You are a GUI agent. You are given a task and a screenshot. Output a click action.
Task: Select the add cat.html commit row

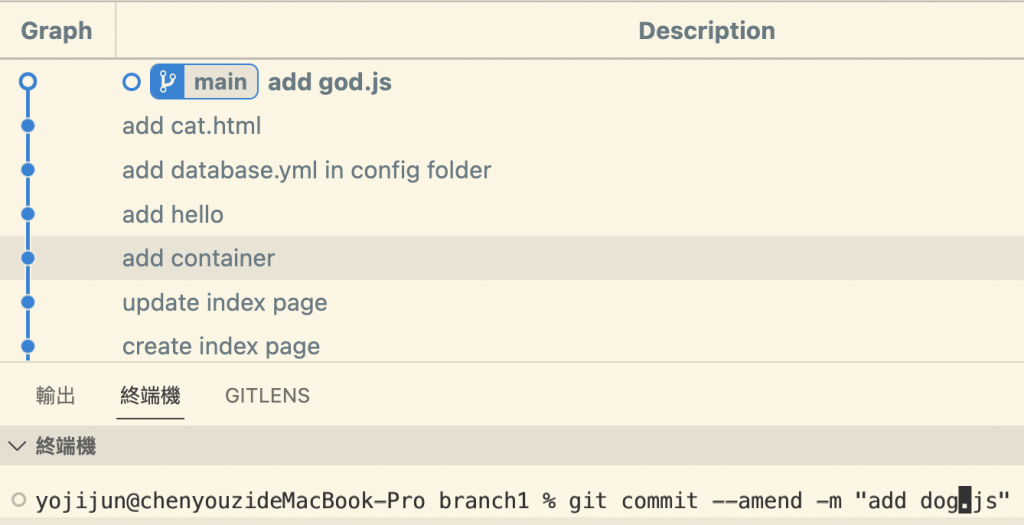[x=191, y=126]
